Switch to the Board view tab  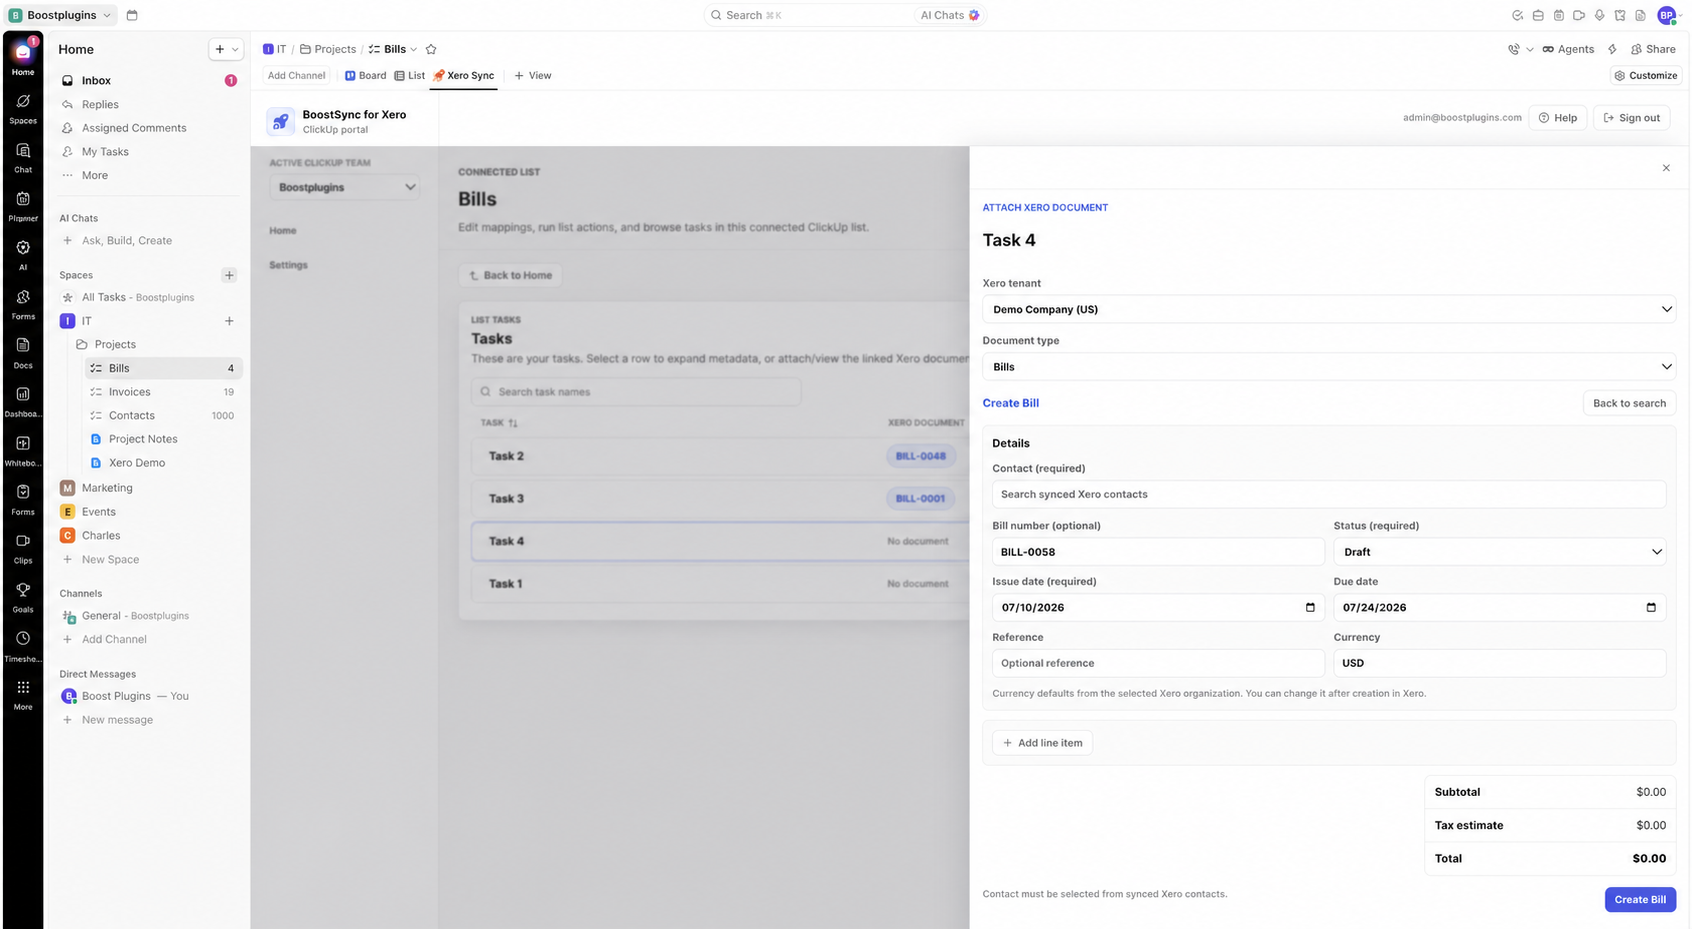pos(366,76)
